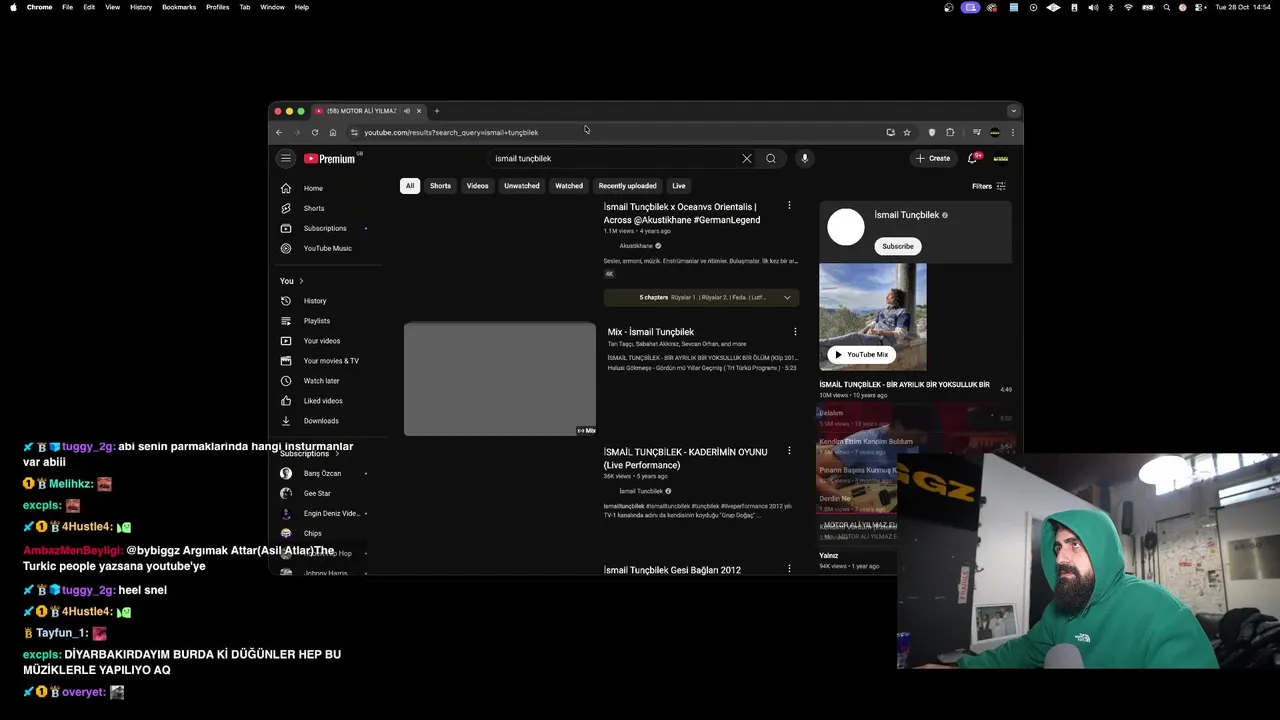
Task: Select the Live filter chip
Action: 679,186
